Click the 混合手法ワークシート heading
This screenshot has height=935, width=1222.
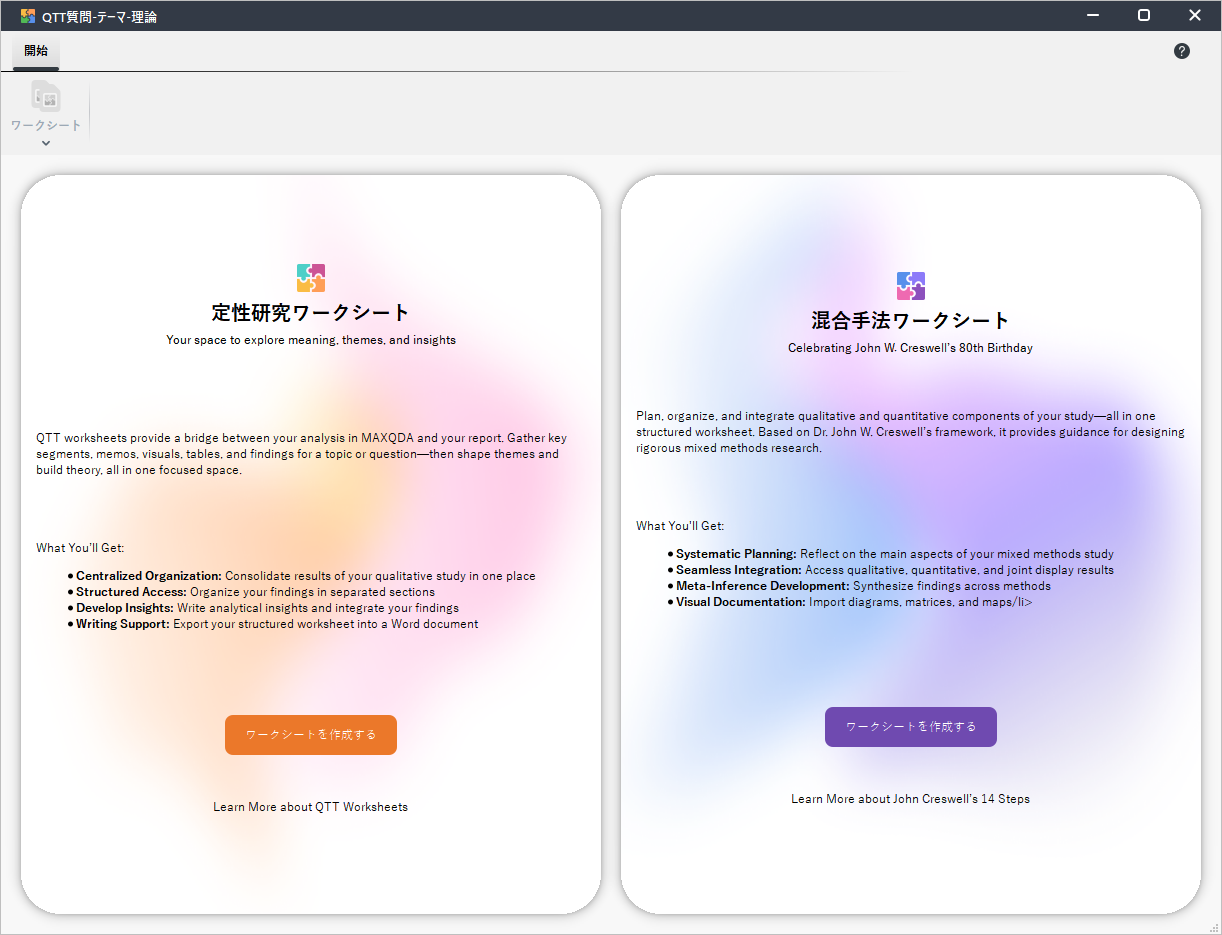tap(910, 321)
